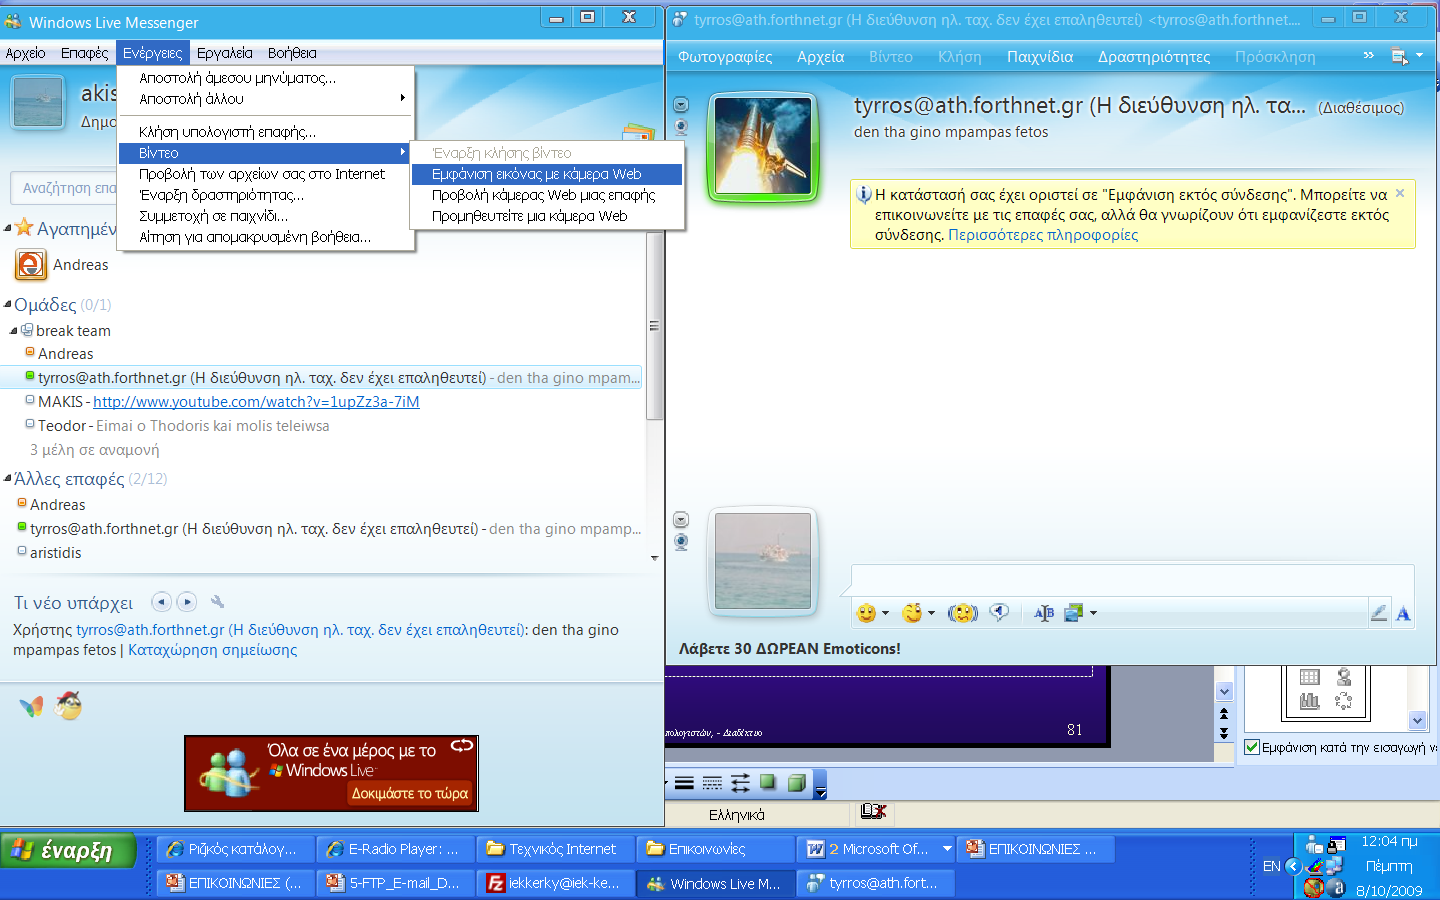Screen dimensions: 1440x900
Task: Expand more conversation toolbar options chevron
Action: click(x=1368, y=56)
